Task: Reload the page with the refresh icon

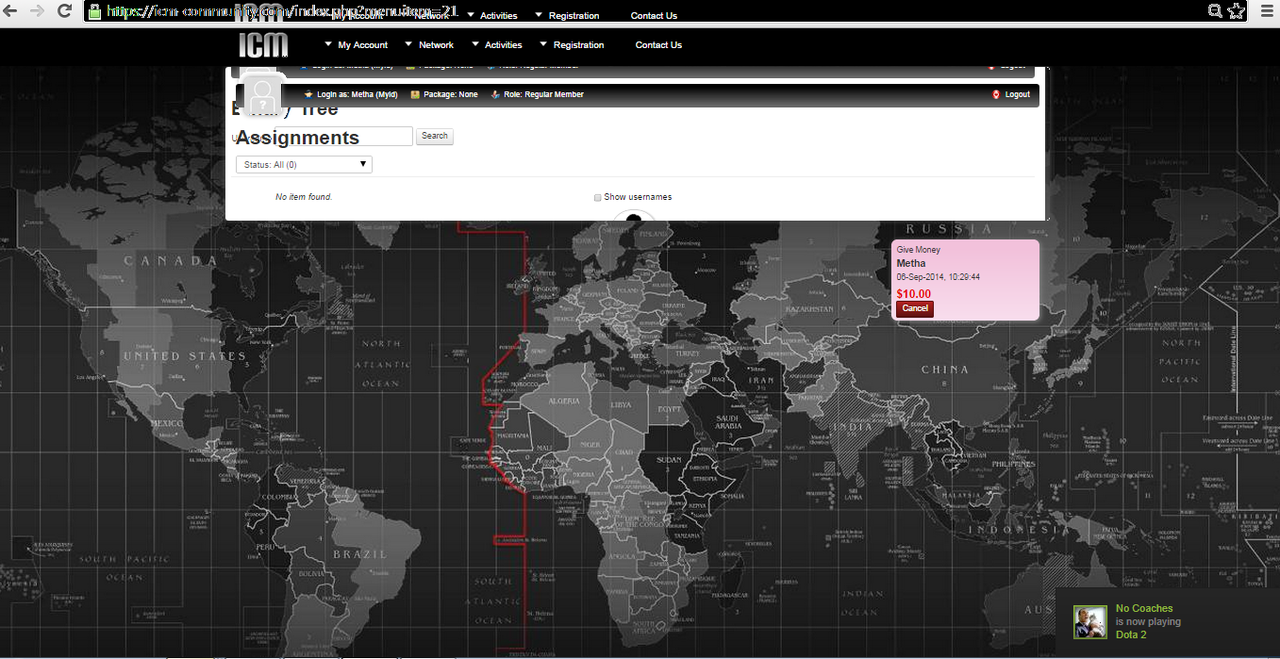Action: [65, 11]
